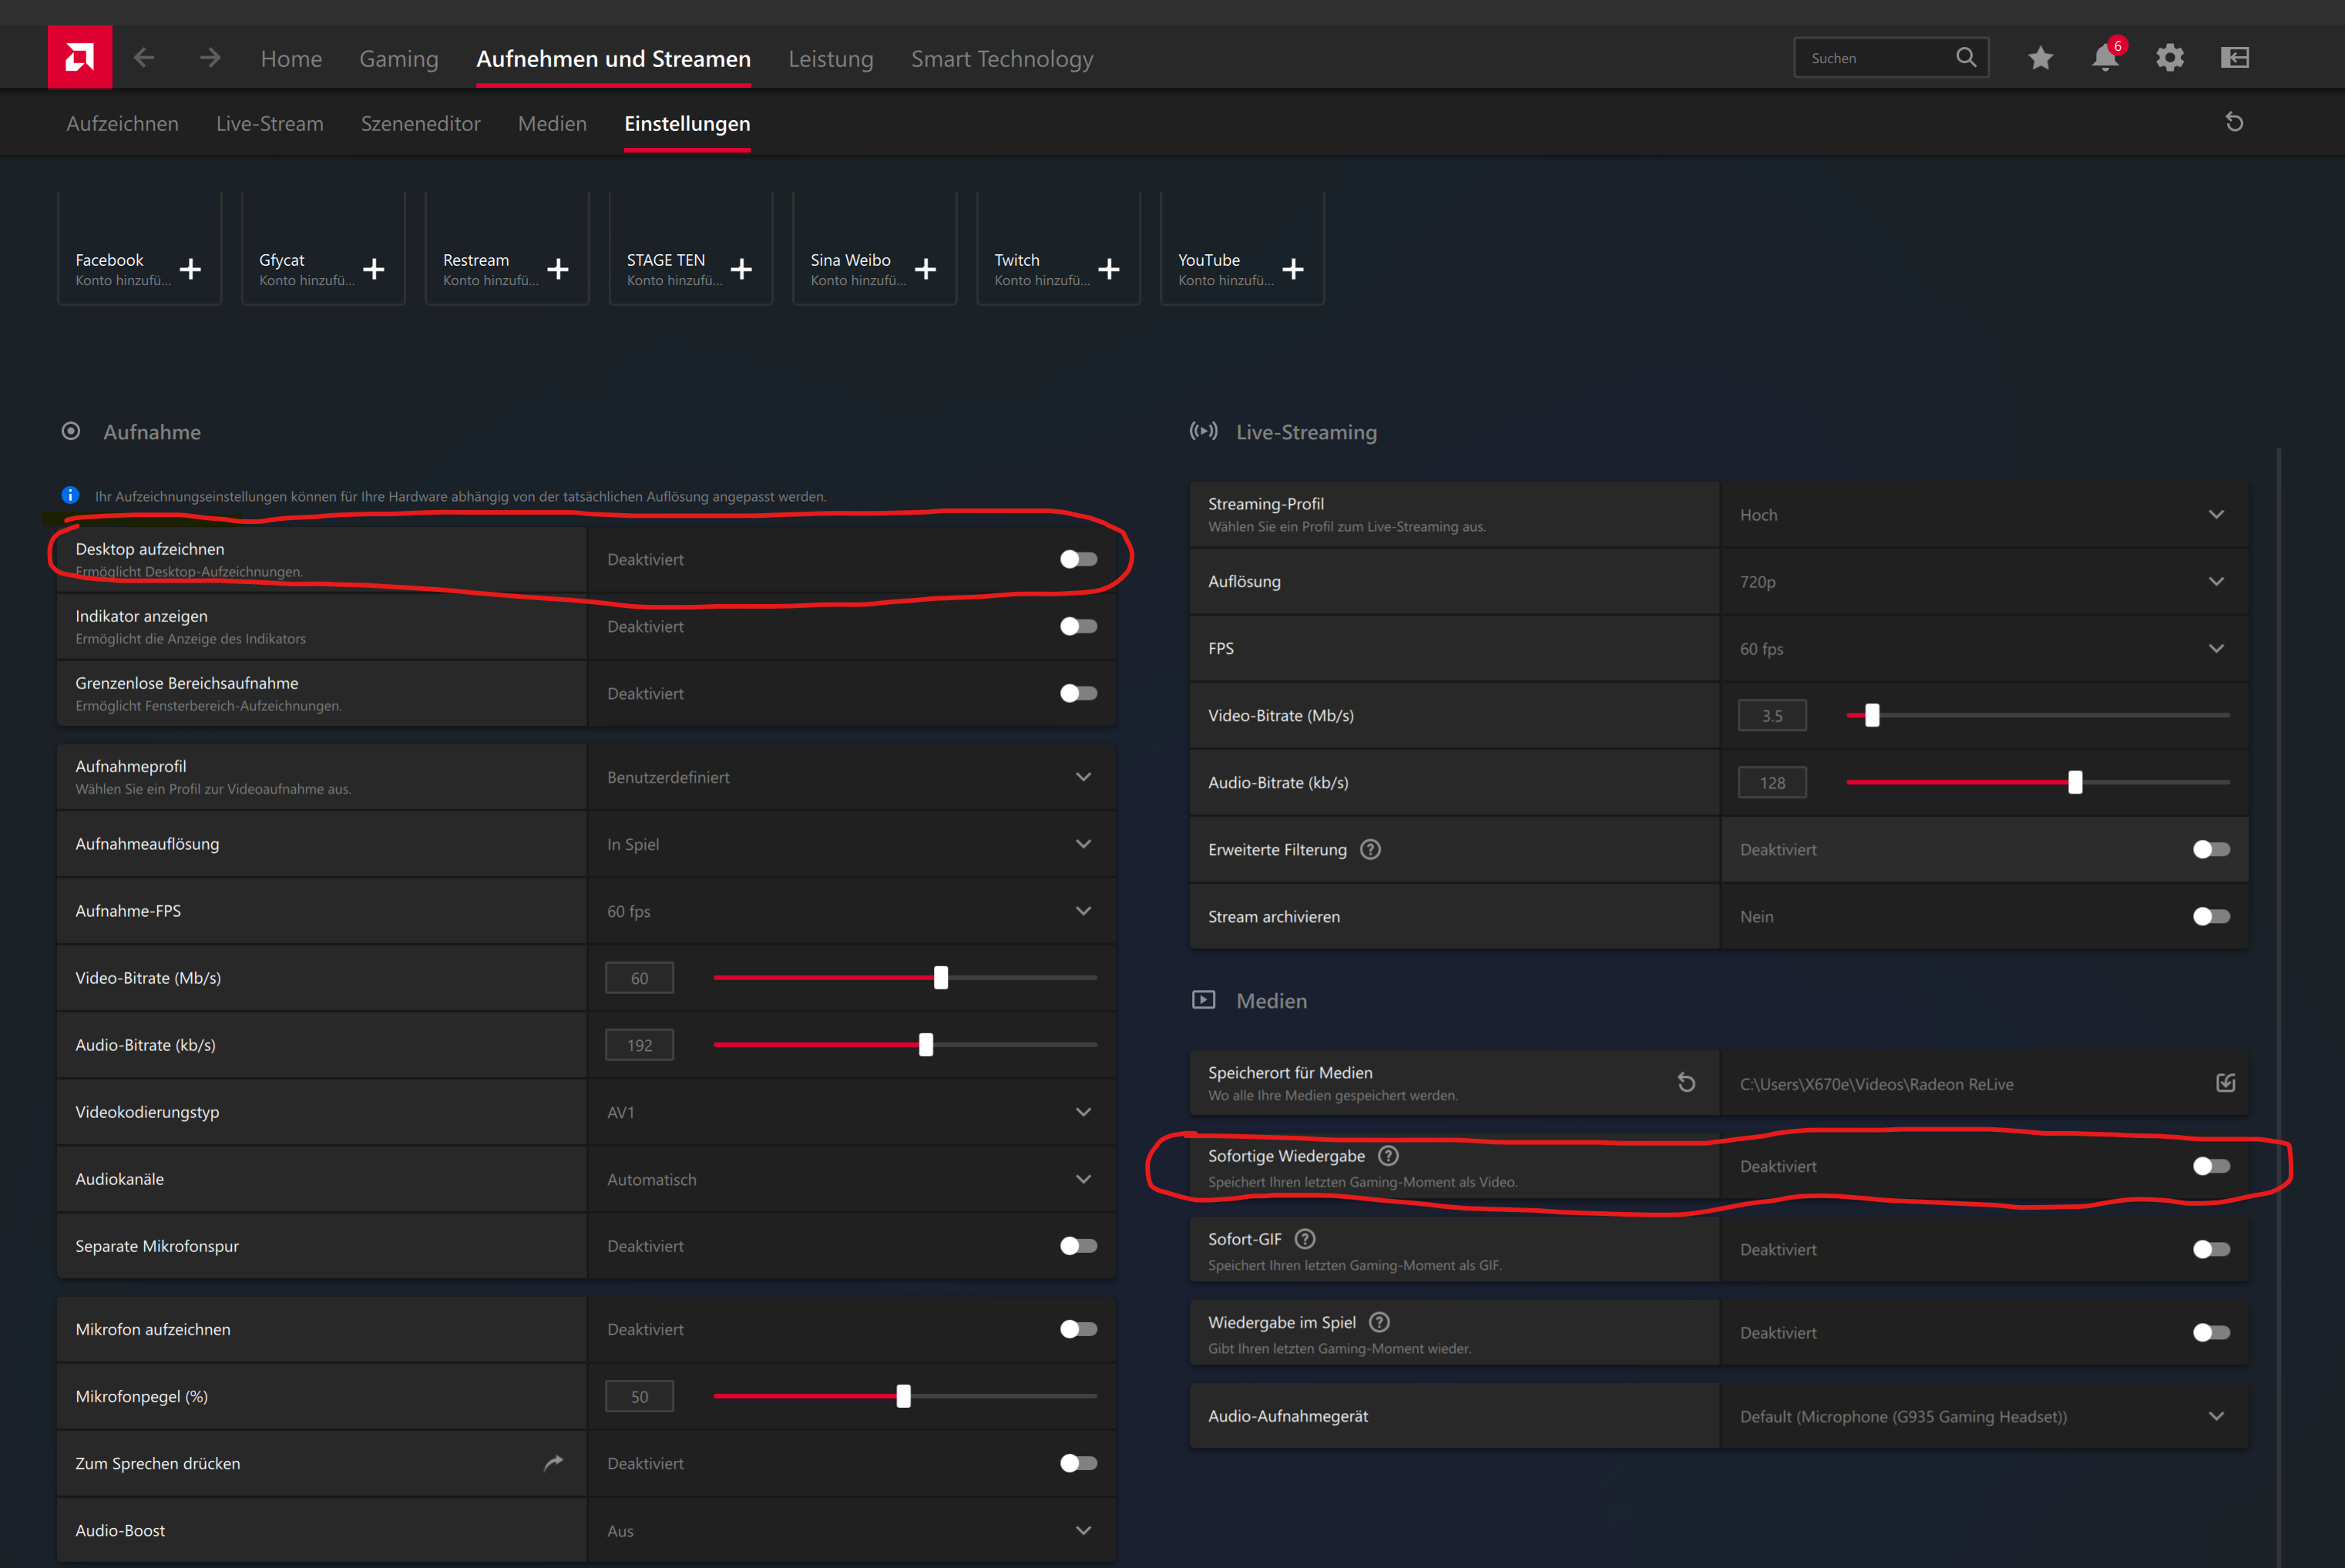The width and height of the screenshot is (2345, 1568).
Task: Toggle Mikrofon aufzeichnen on
Action: click(1078, 1329)
